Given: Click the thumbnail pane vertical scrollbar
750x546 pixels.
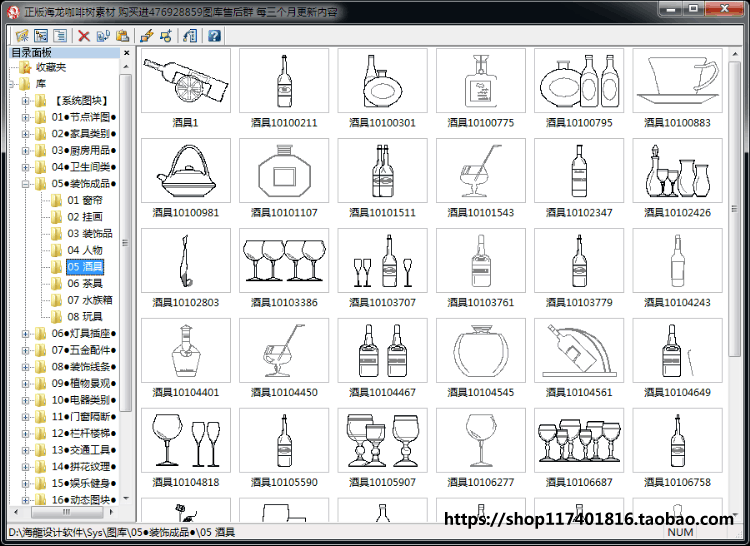Looking at the screenshot, I should [735, 282].
